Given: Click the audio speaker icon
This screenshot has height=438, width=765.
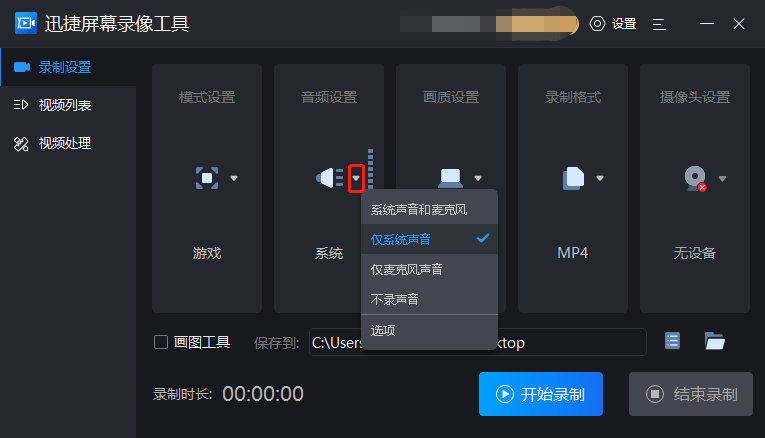Looking at the screenshot, I should pyautogui.click(x=329, y=178).
